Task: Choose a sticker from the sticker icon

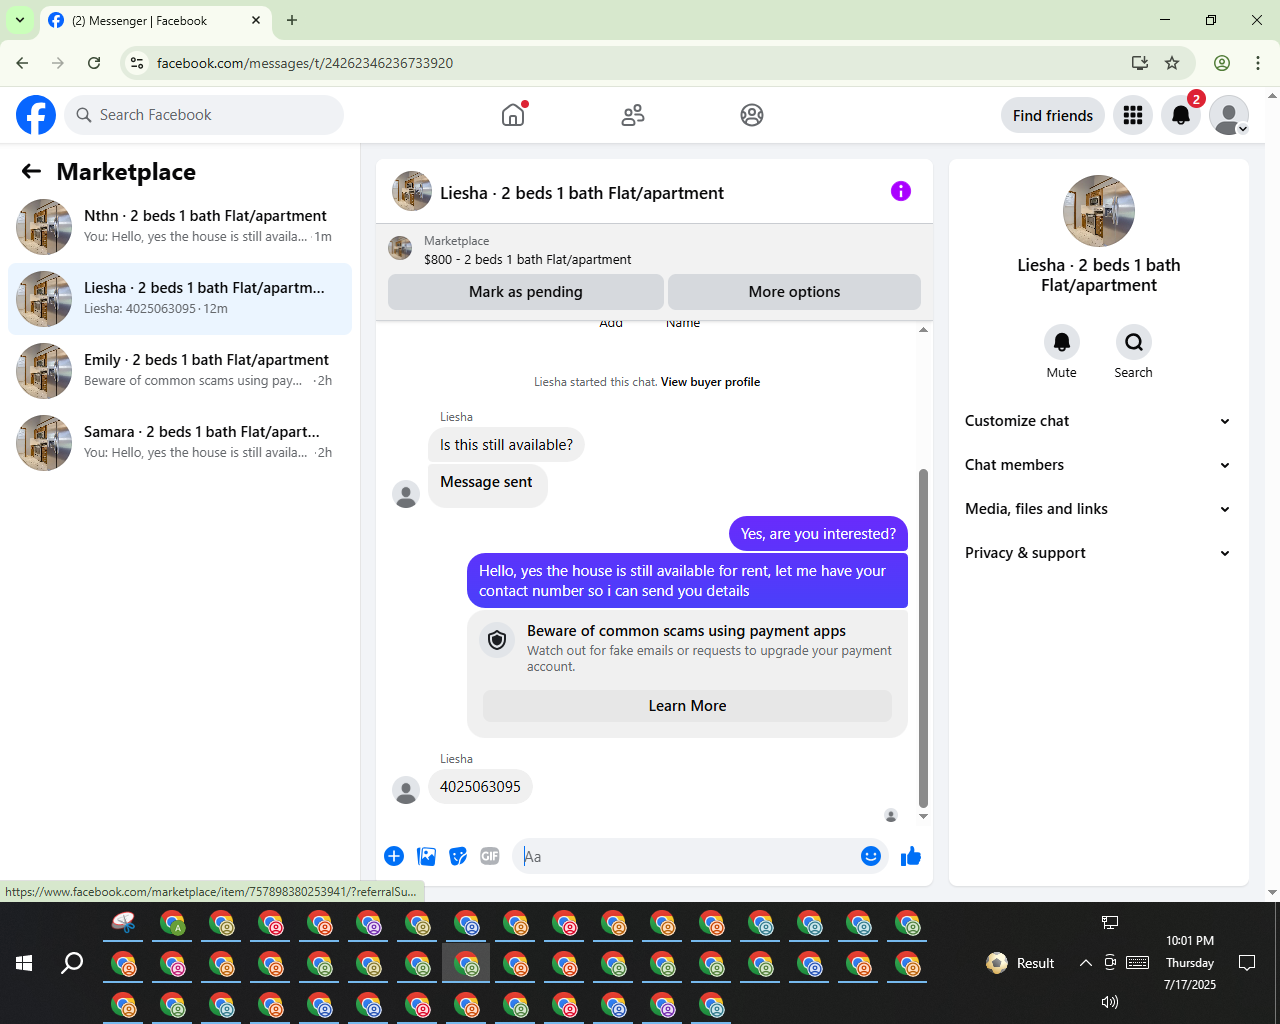Action: click(458, 856)
